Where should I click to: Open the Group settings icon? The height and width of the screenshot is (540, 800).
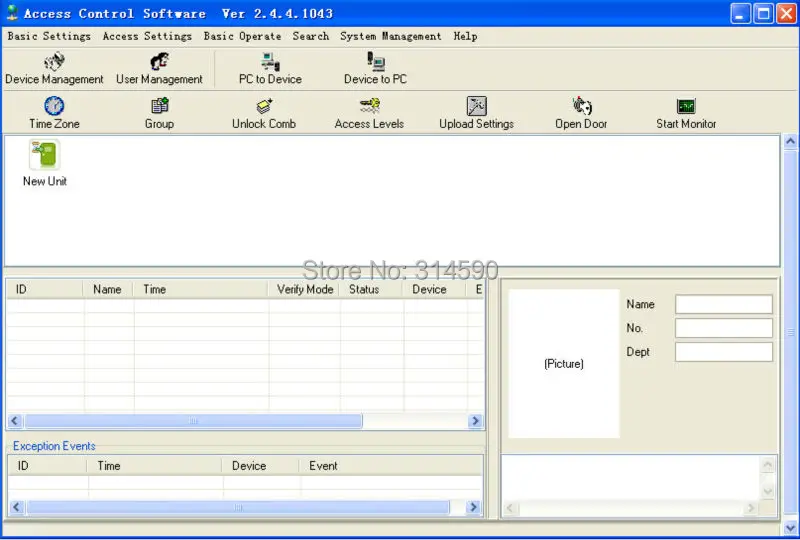[x=160, y=106]
